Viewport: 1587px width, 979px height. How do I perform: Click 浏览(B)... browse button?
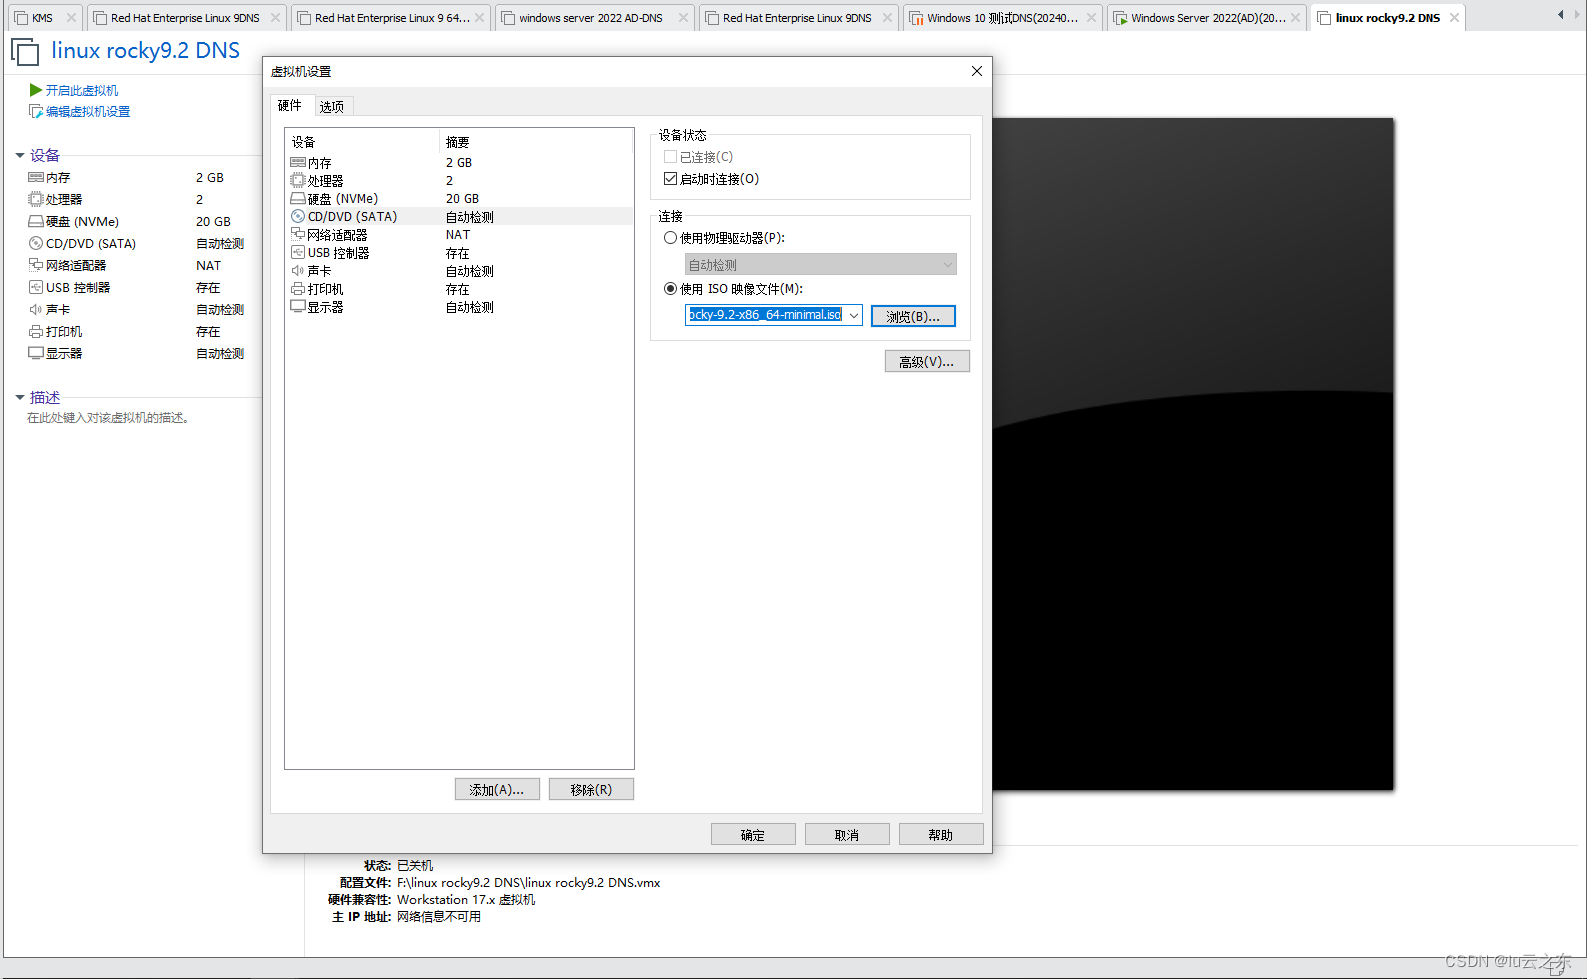point(913,316)
